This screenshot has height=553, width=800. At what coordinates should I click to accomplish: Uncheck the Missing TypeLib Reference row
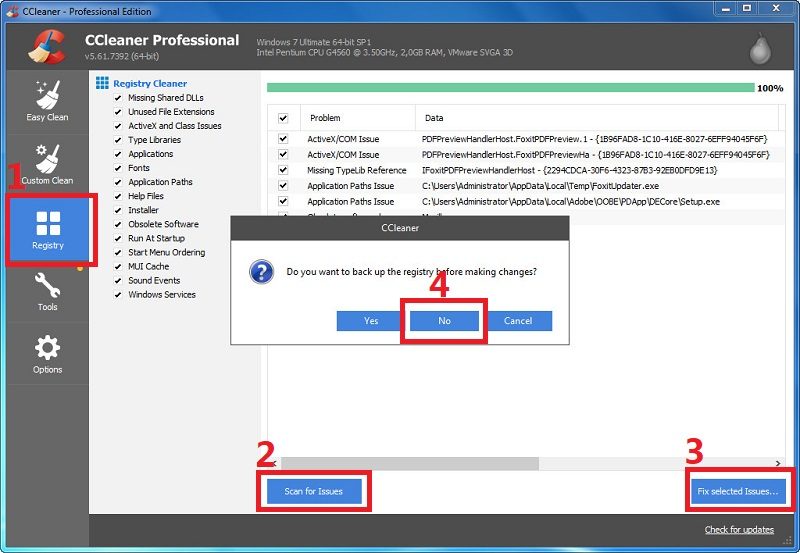click(283, 170)
